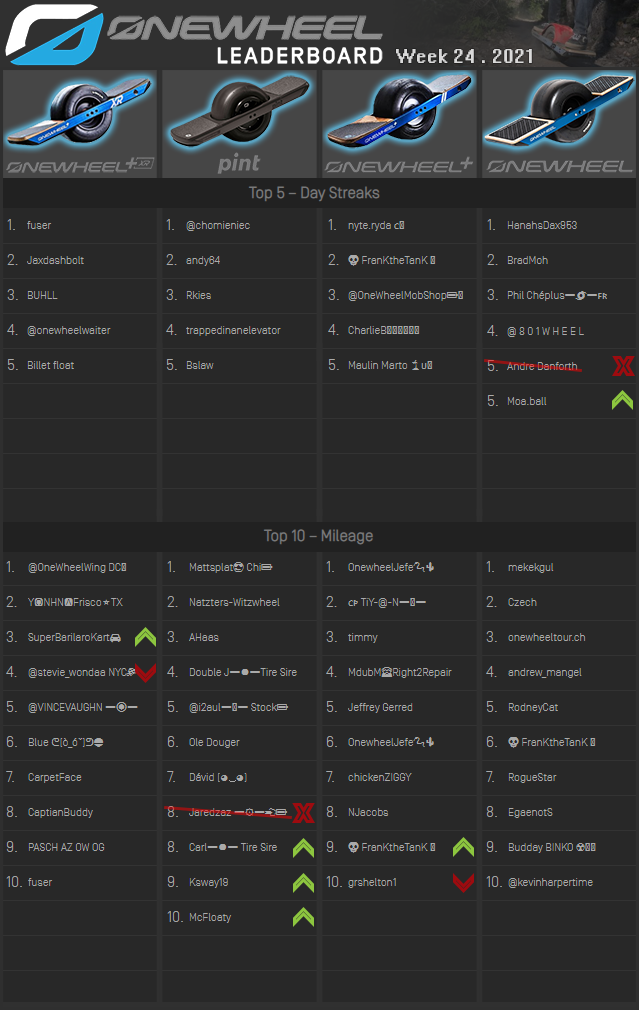The height and width of the screenshot is (1010, 639).
Task: Select the Onewheel+ board thumbnail
Action: [x=399, y=124]
